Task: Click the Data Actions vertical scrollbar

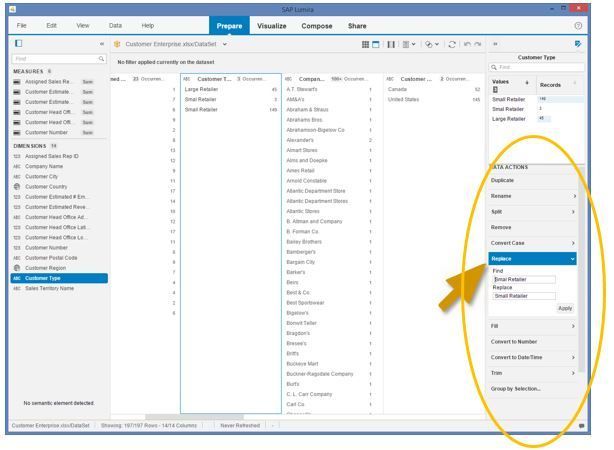Action: 581,268
